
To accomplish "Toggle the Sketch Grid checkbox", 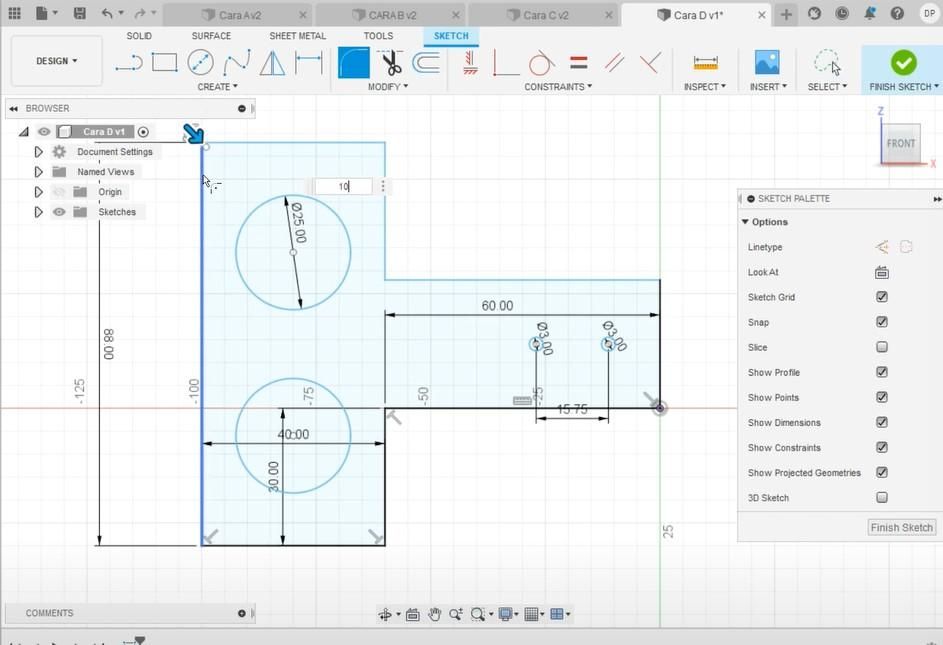I will pyautogui.click(x=882, y=297).
